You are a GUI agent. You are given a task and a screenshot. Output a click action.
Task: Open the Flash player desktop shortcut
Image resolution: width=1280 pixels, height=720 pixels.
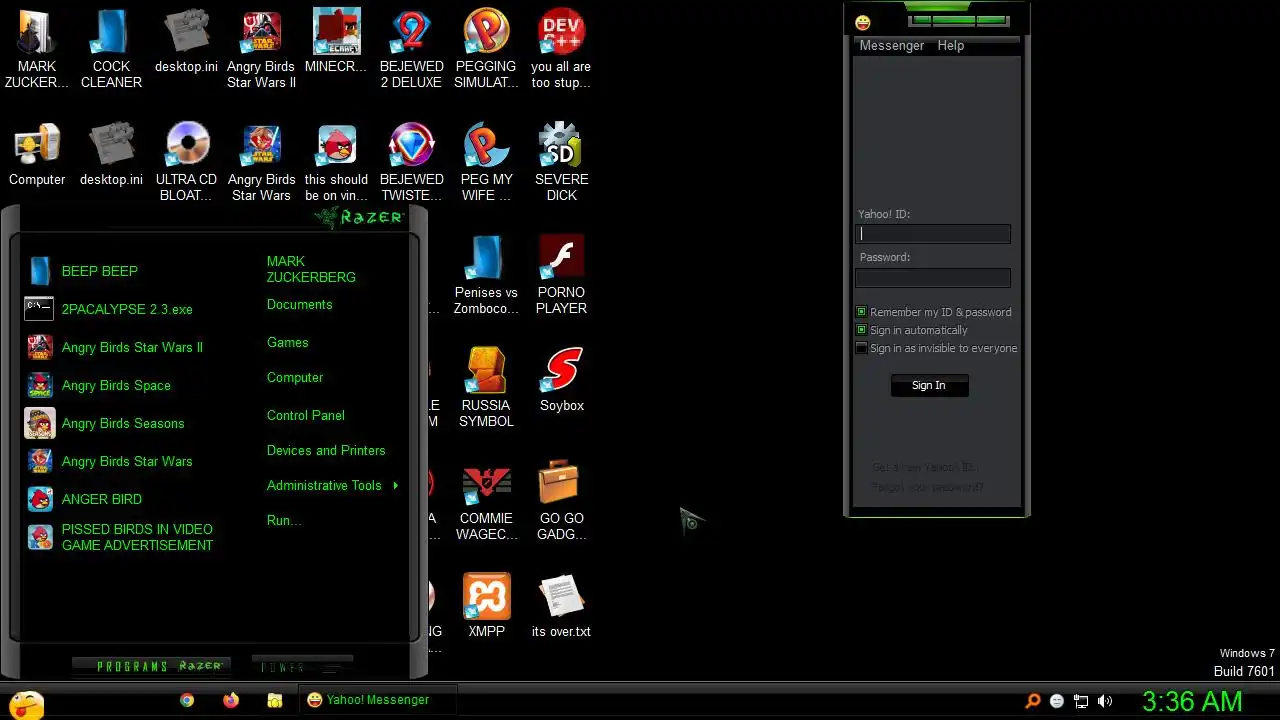click(x=561, y=276)
